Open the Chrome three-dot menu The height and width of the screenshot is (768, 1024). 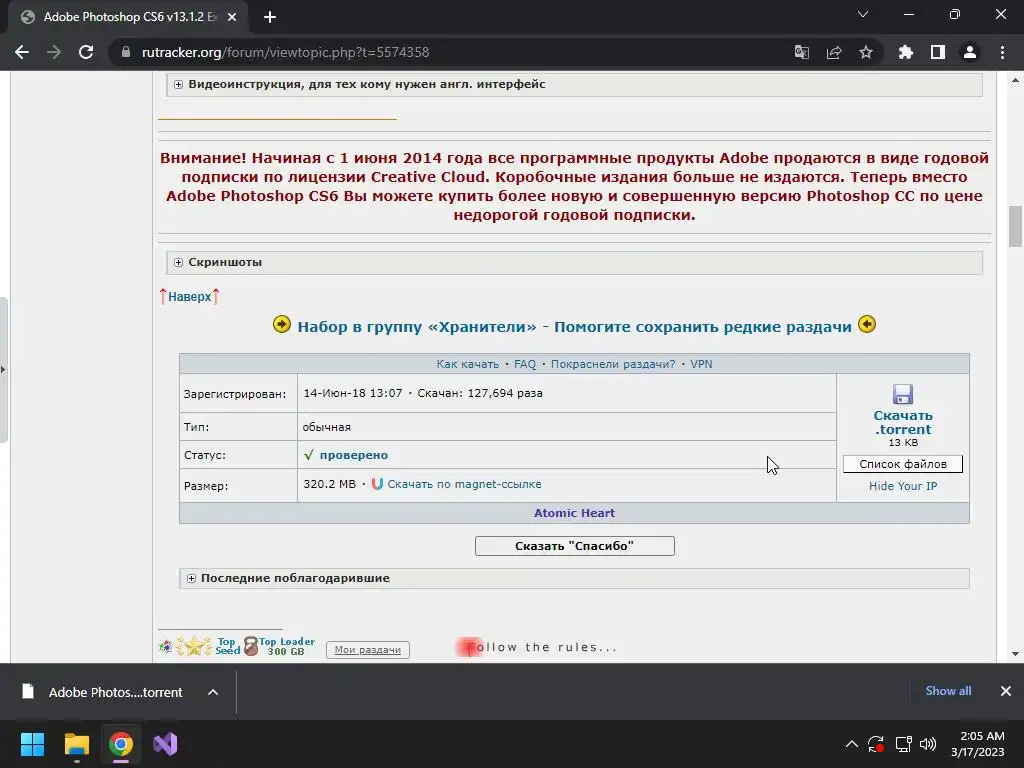1002,52
